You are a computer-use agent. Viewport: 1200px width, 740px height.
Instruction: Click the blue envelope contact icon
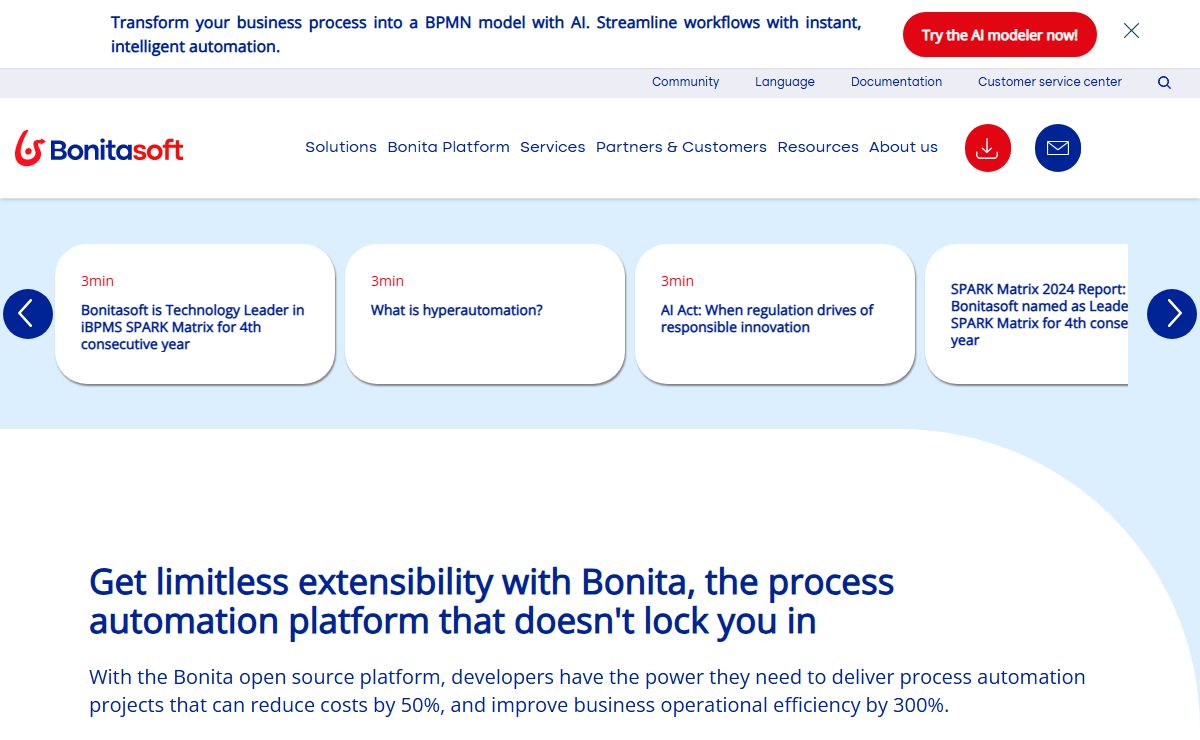pyautogui.click(x=1057, y=148)
